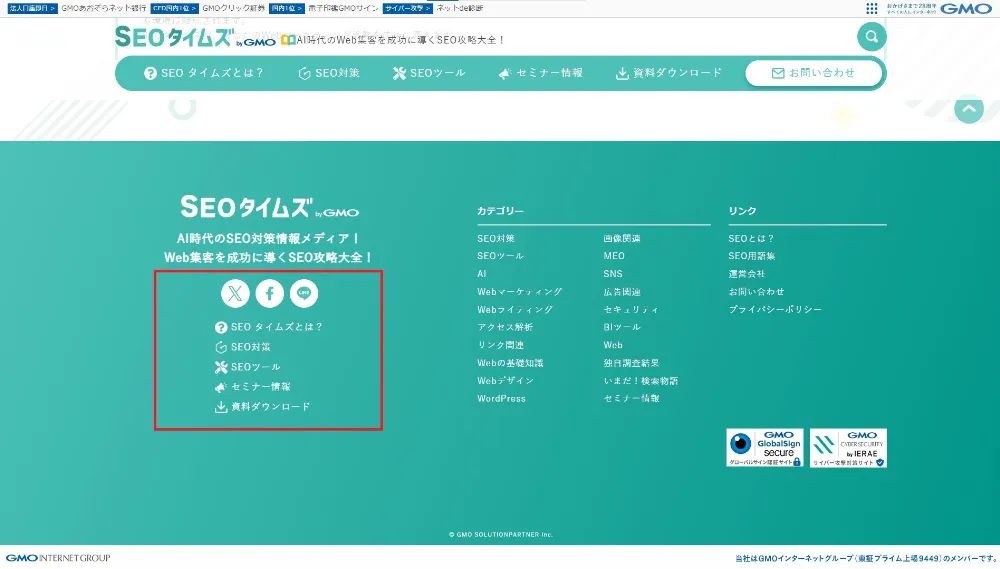Open the 'SNS' category link
The width and height of the screenshot is (1000, 569).
pos(613,274)
